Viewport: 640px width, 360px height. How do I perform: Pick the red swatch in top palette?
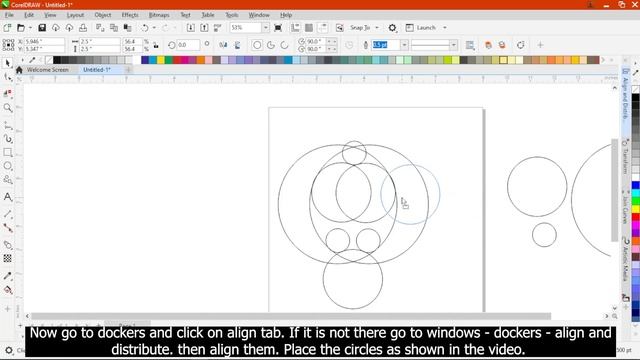[177, 60]
